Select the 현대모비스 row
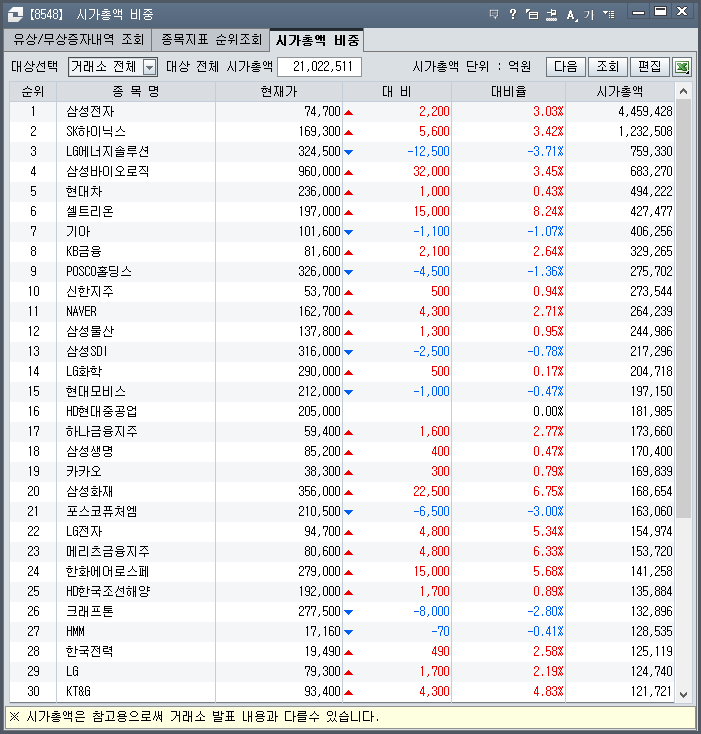The image size is (701, 734). point(342,391)
